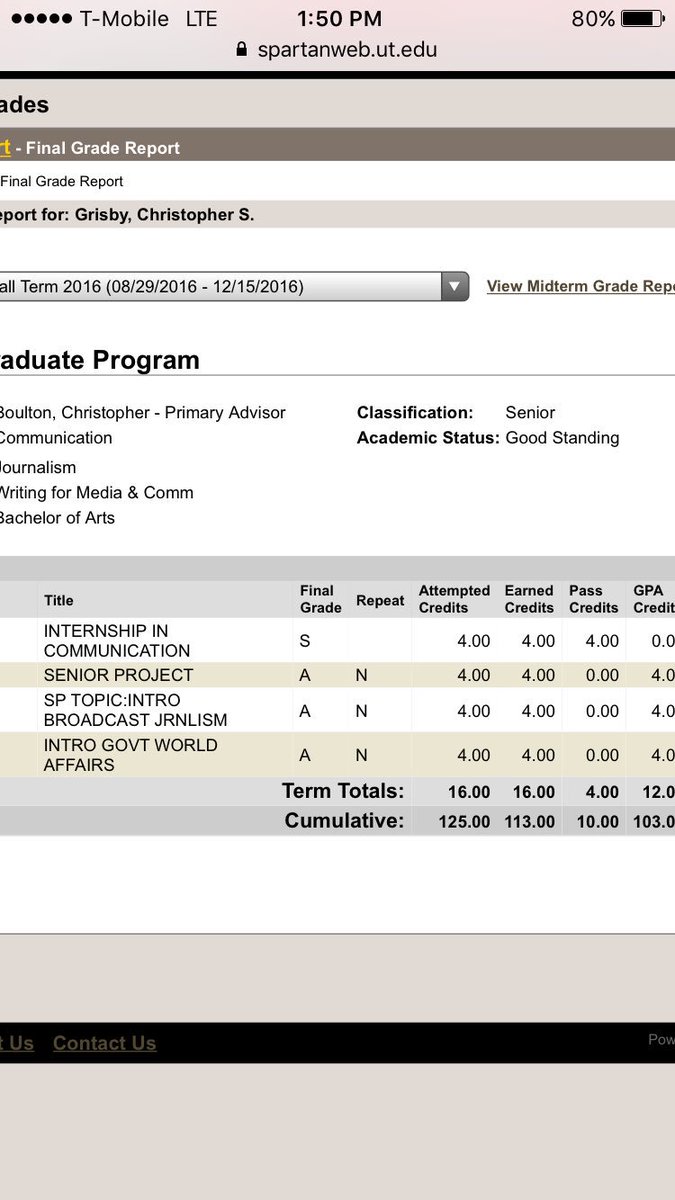
Task: Select SENIOR PROJECT course title
Action: click(118, 675)
